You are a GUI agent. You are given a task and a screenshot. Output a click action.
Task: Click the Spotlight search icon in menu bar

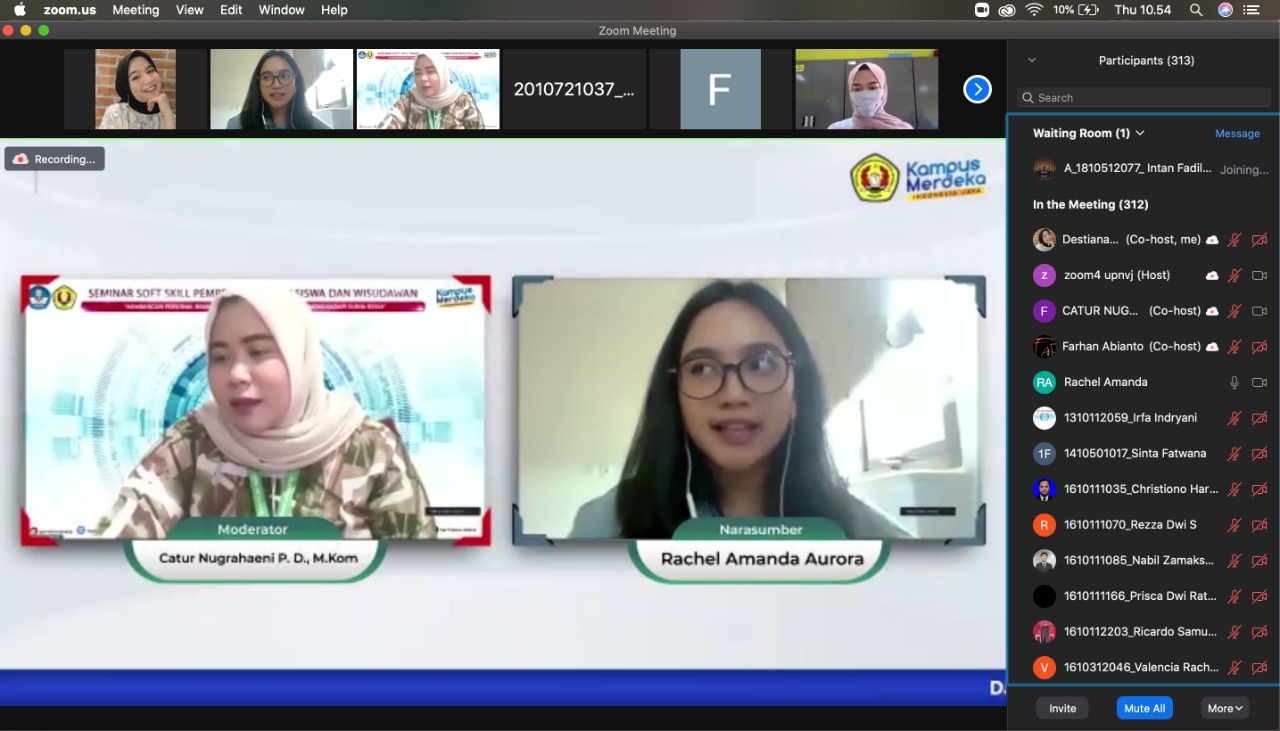coord(1196,10)
